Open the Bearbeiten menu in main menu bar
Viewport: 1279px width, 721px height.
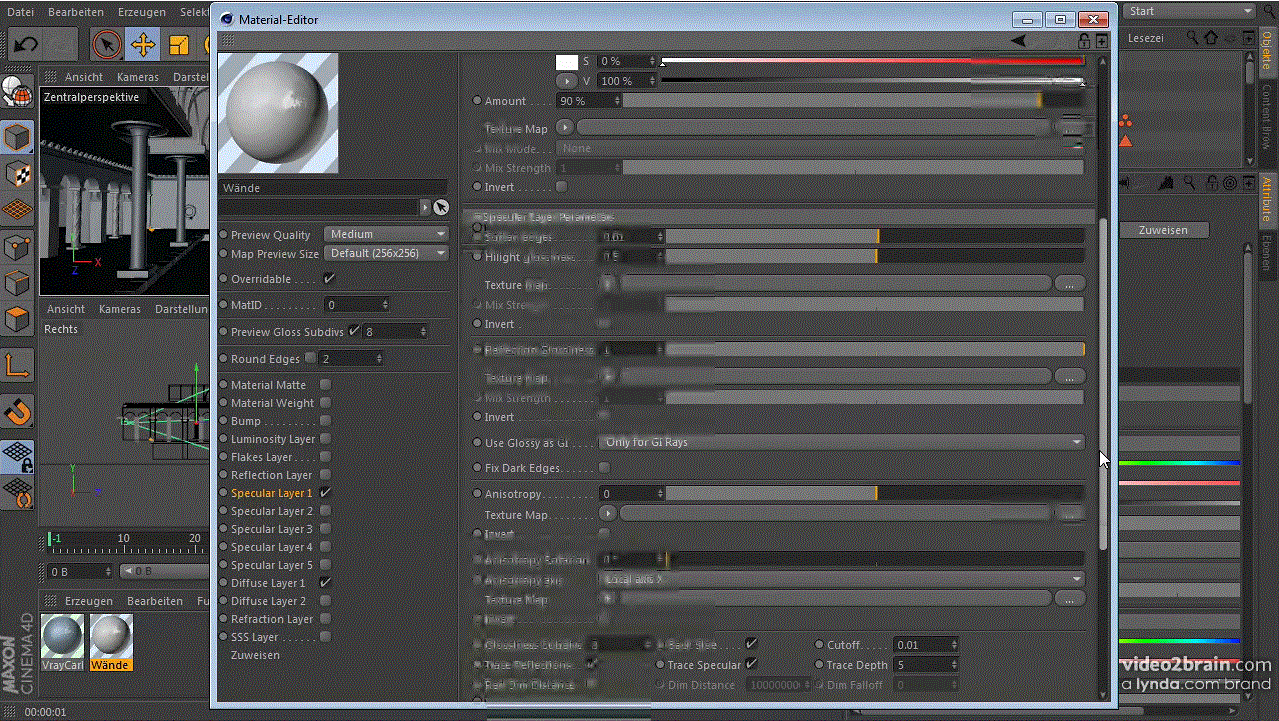[x=76, y=12]
